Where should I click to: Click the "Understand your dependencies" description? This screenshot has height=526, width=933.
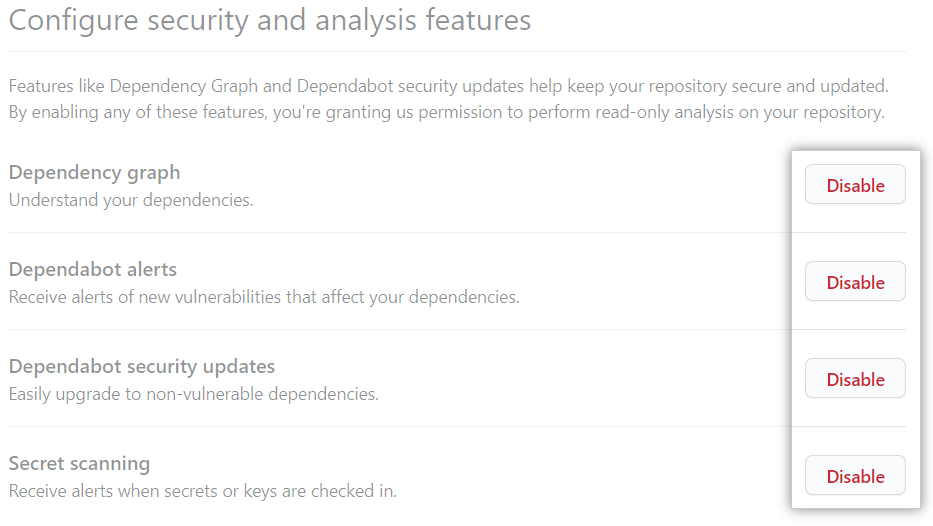(x=131, y=200)
